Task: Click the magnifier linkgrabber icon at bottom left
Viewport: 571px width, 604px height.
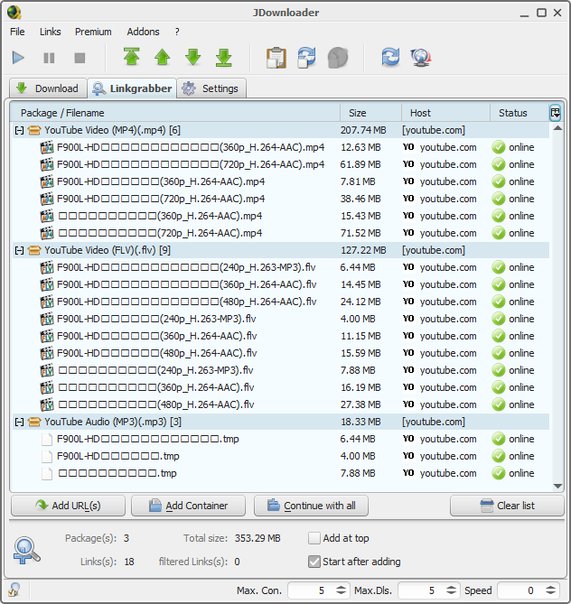Action: [x=26, y=550]
